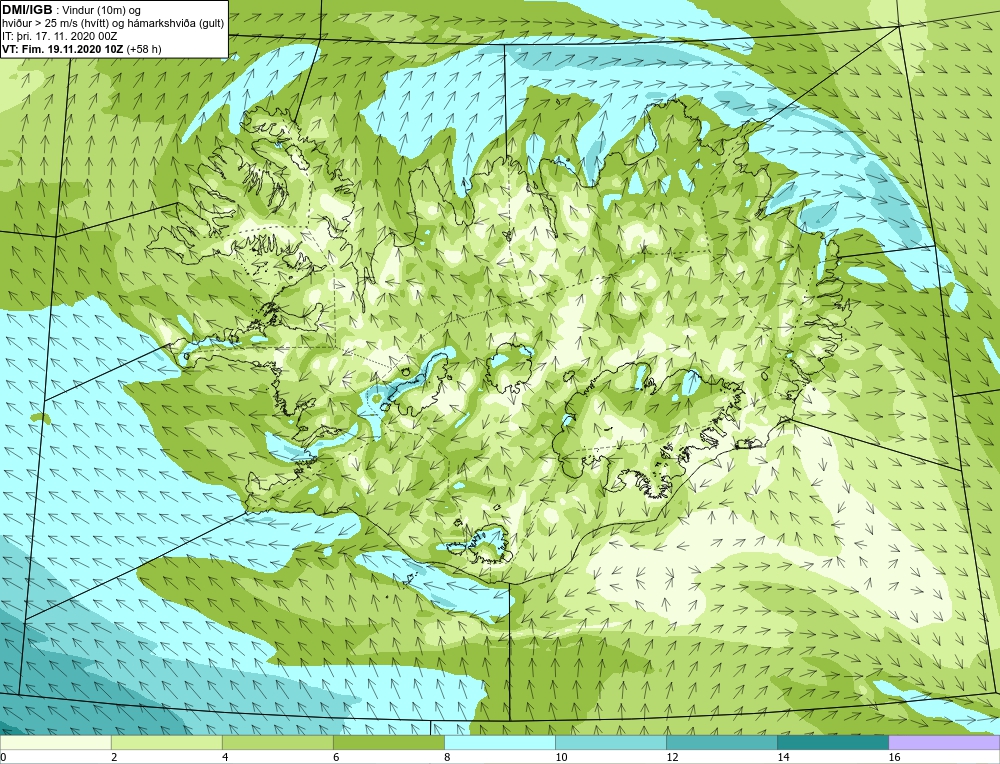This screenshot has width=1000, height=764.
Task: Click the 4–6 m/s green legend swatch
Action: (x=277, y=742)
